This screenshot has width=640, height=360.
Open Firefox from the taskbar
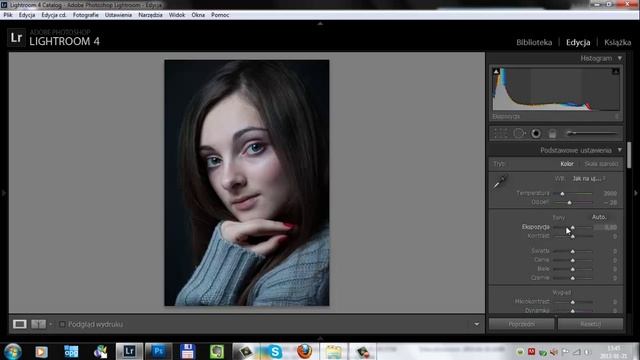(304, 351)
